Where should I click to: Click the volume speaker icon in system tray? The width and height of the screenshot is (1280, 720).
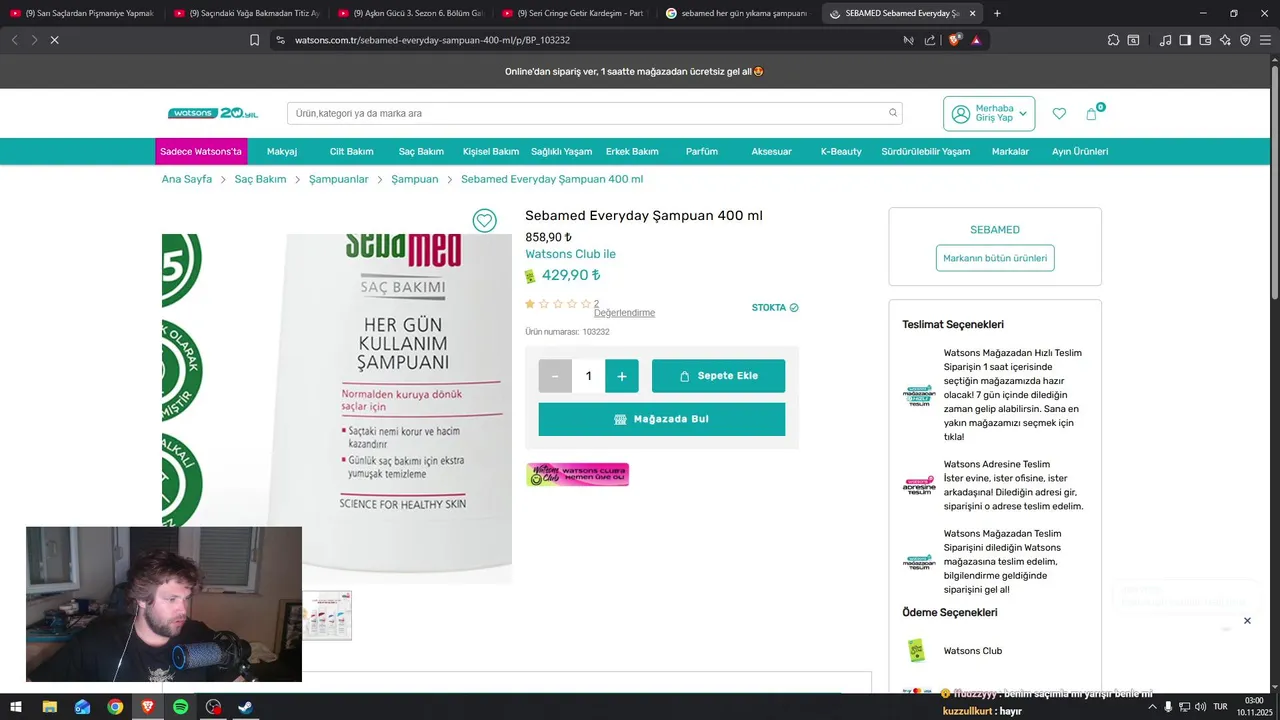[1200, 707]
